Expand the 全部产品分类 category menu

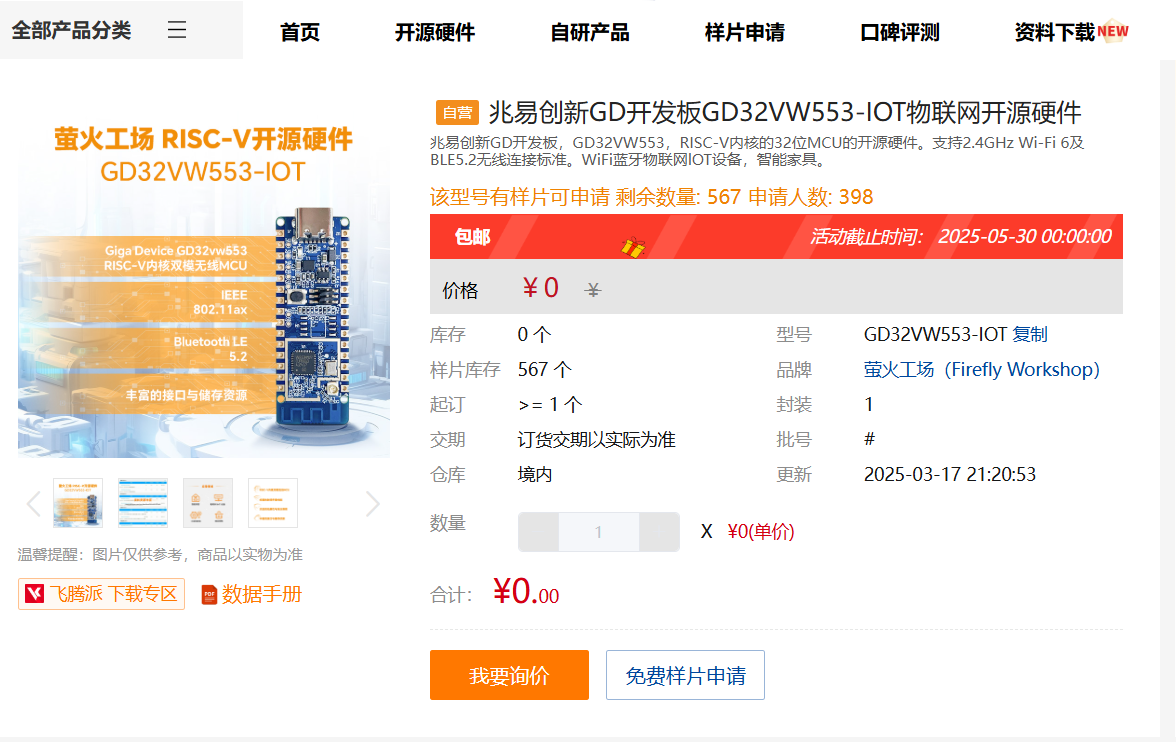(x=71, y=30)
